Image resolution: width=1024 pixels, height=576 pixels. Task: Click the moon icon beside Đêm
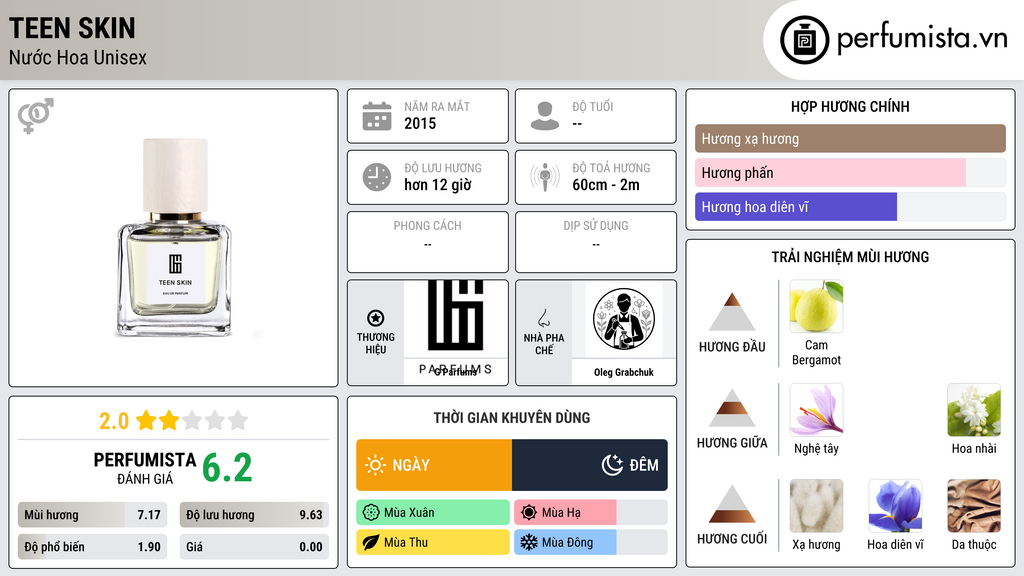point(612,465)
